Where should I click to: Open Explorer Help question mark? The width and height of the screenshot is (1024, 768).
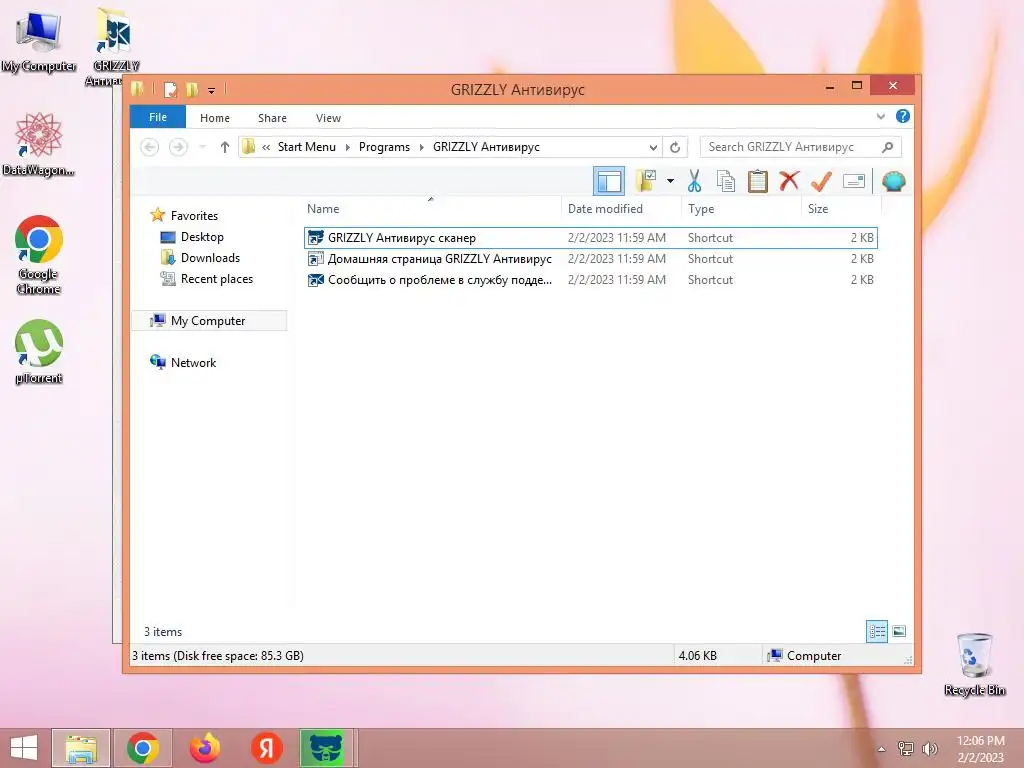click(903, 116)
